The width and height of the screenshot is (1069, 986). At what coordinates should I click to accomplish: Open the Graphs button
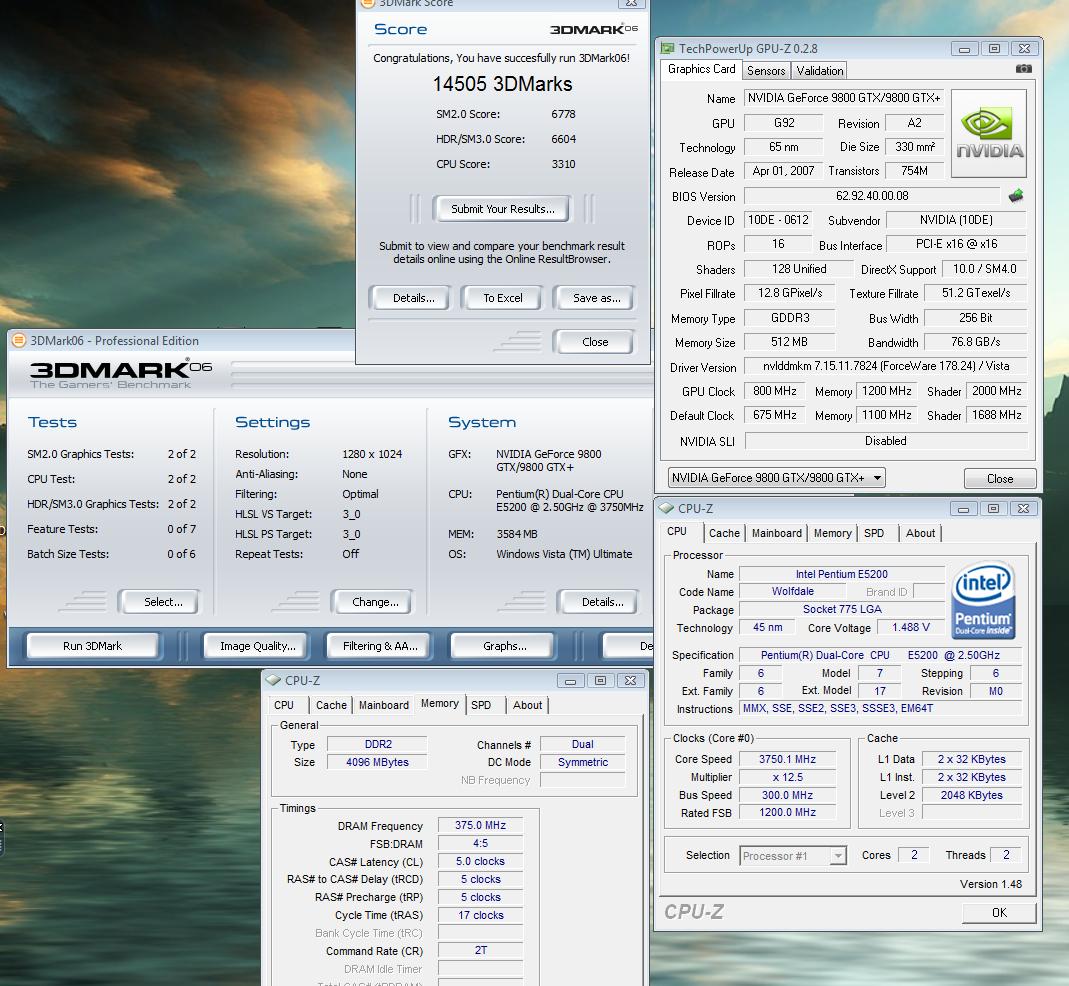(x=505, y=646)
